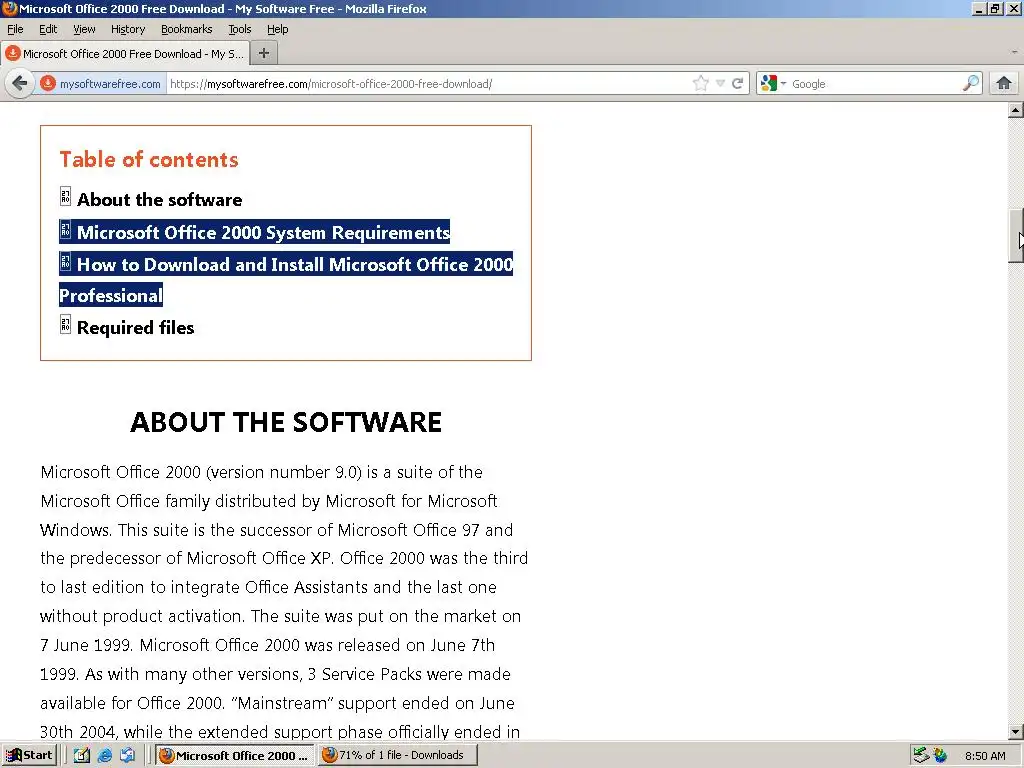
Task: Open the Google search engine dropdown
Action: [x=773, y=84]
